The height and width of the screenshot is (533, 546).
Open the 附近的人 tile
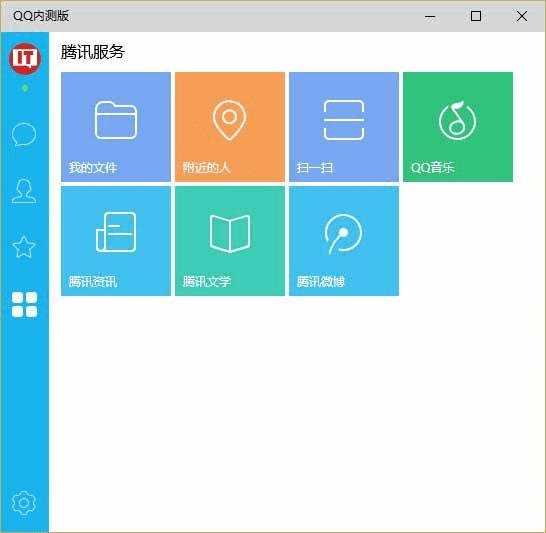[230, 127]
